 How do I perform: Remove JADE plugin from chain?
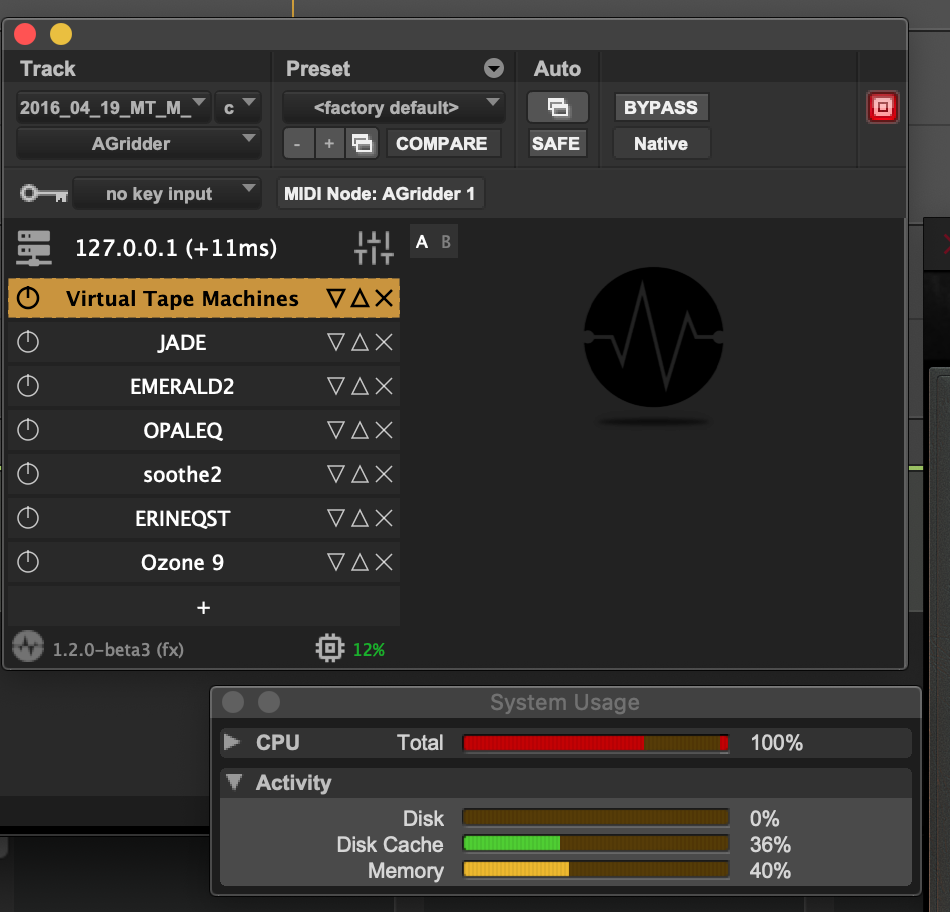click(384, 342)
